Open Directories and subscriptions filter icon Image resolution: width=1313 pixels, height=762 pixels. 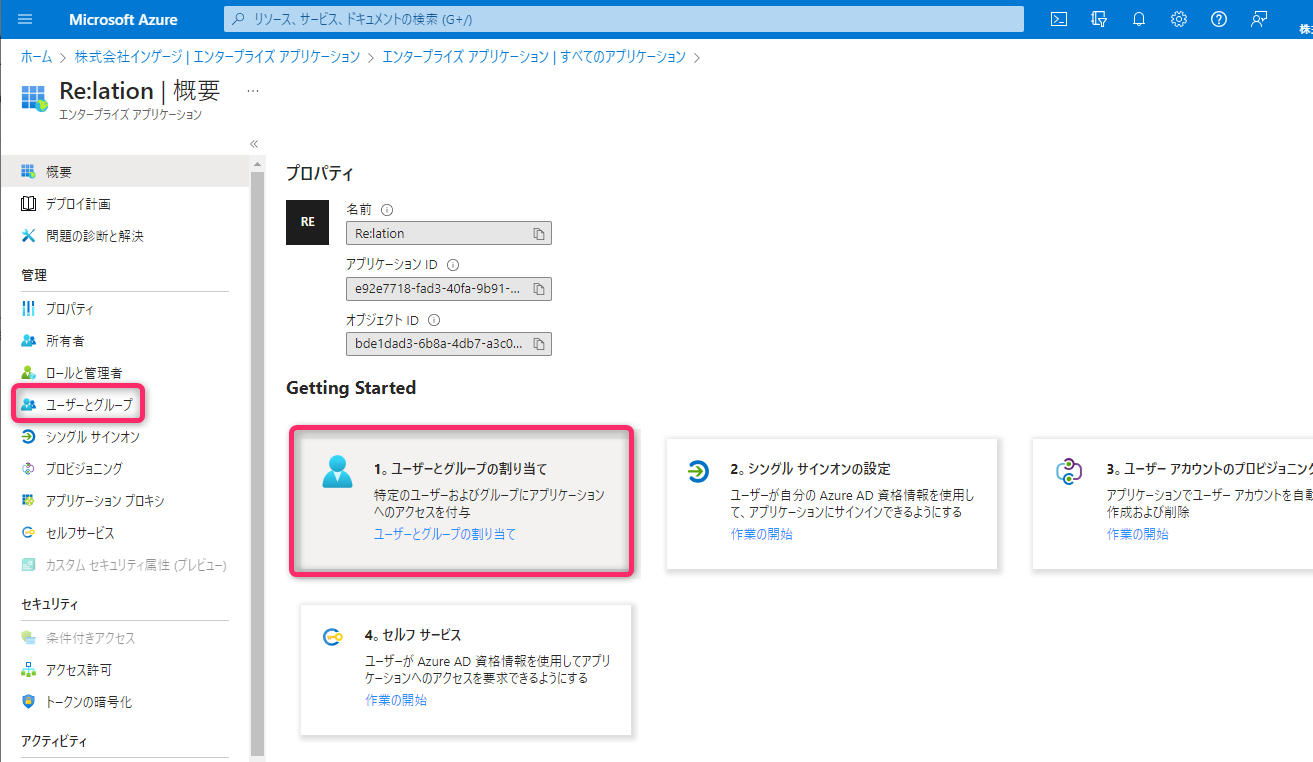pyautogui.click(x=1099, y=19)
